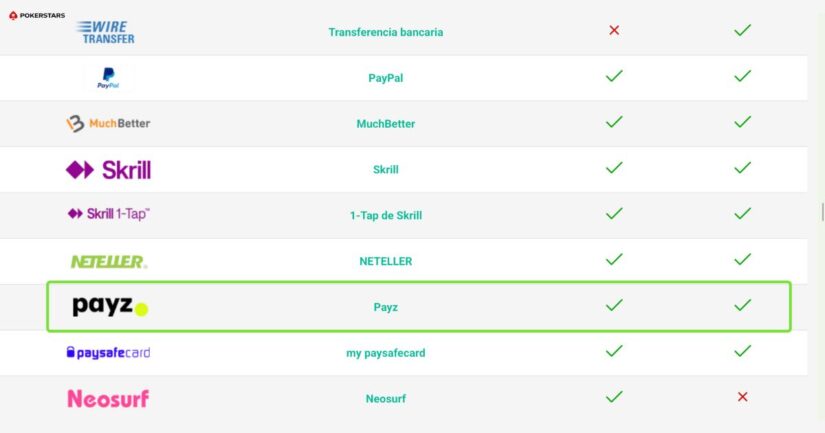Click the Skrill 1-Tap logo
Viewport: 825px width, 433px height.
tap(108, 214)
